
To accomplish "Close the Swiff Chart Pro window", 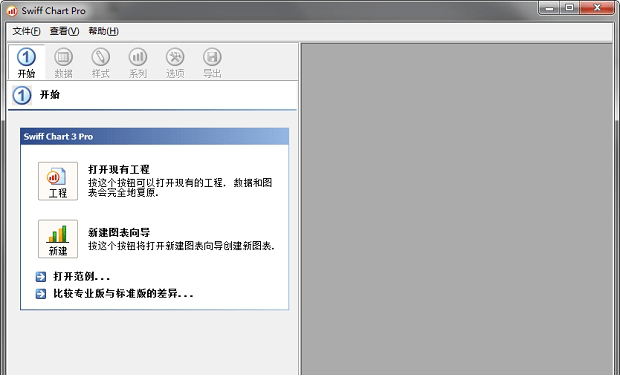I will (x=597, y=8).
